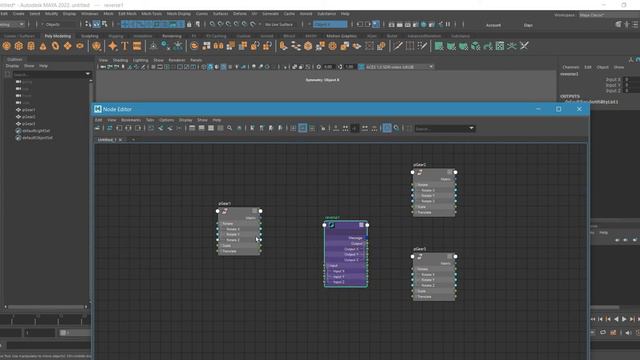Toggle view mode square on reverse1 node
Image resolution: width=640 pixels, height=360 pixels.
[361, 225]
